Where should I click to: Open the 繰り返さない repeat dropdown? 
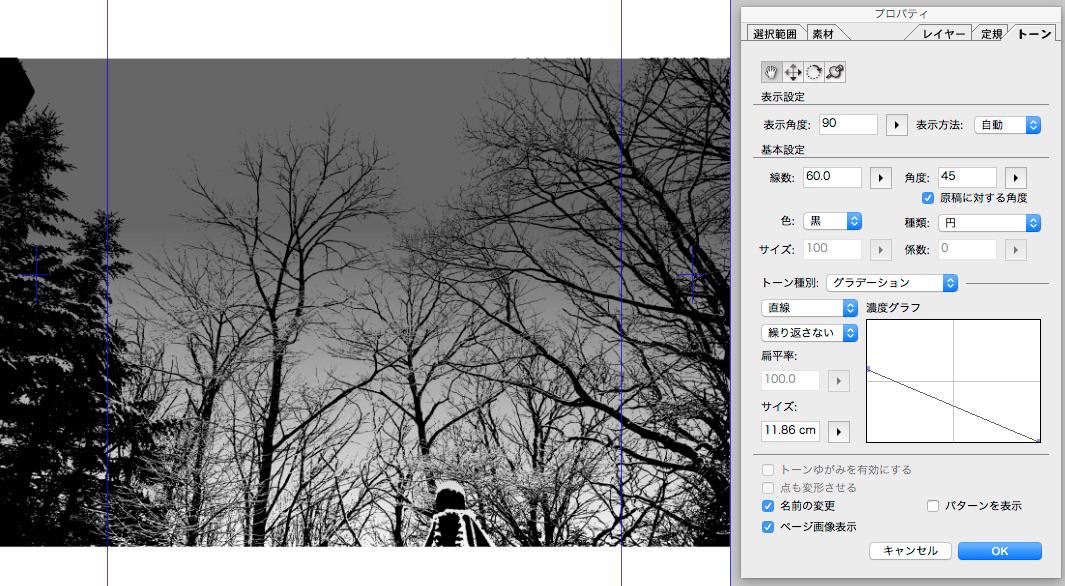(x=809, y=333)
